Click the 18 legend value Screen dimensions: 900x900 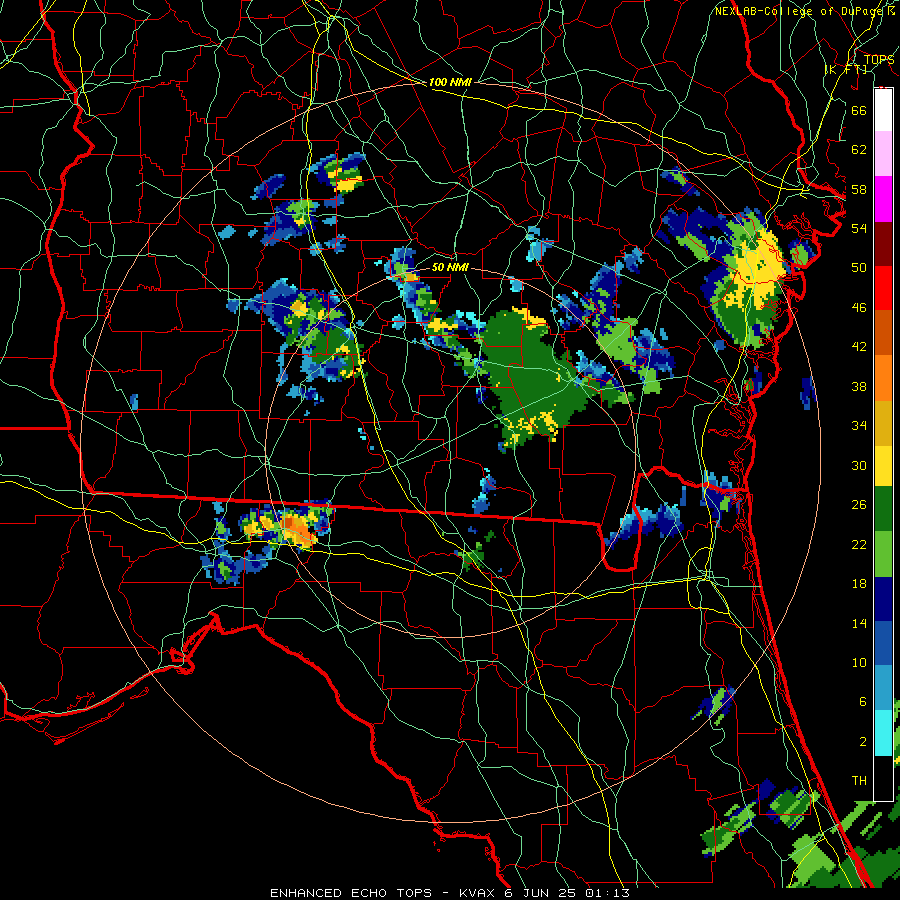point(859,584)
